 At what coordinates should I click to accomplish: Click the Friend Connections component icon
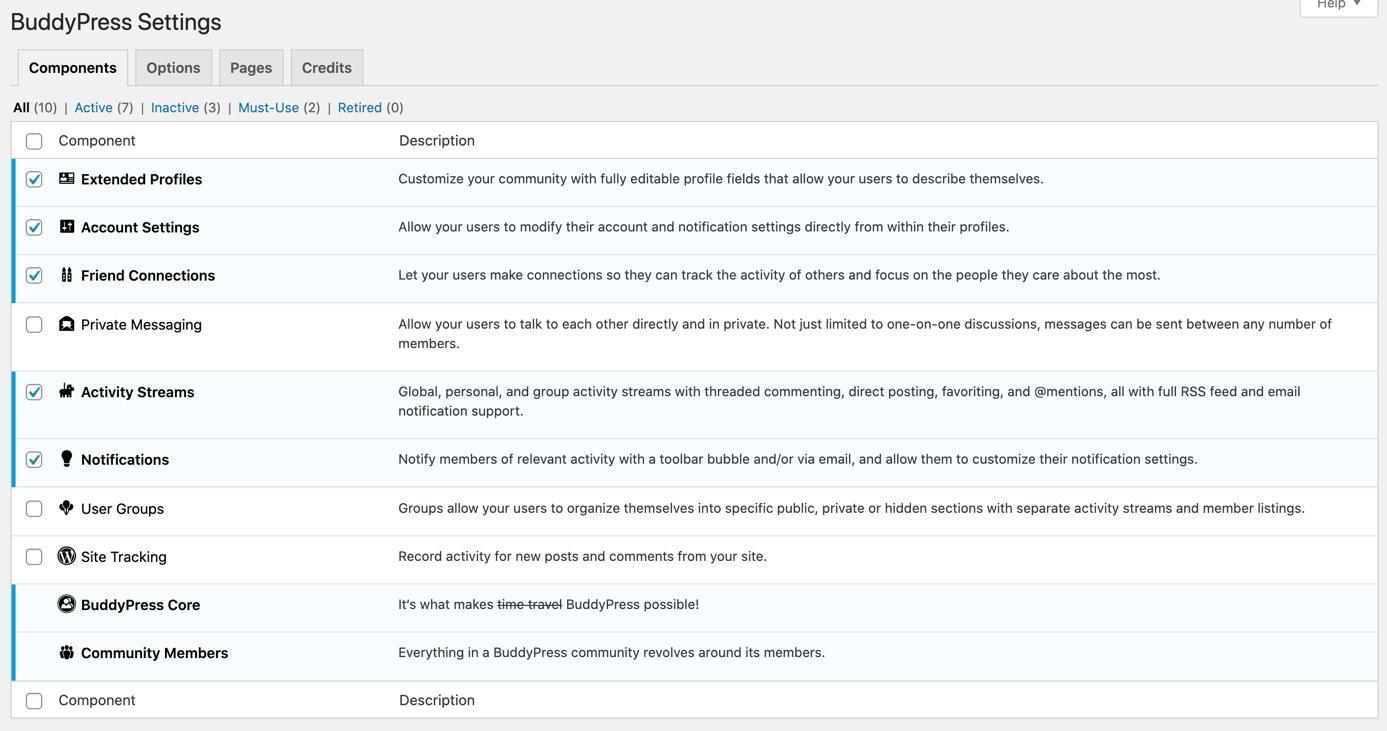(67, 275)
